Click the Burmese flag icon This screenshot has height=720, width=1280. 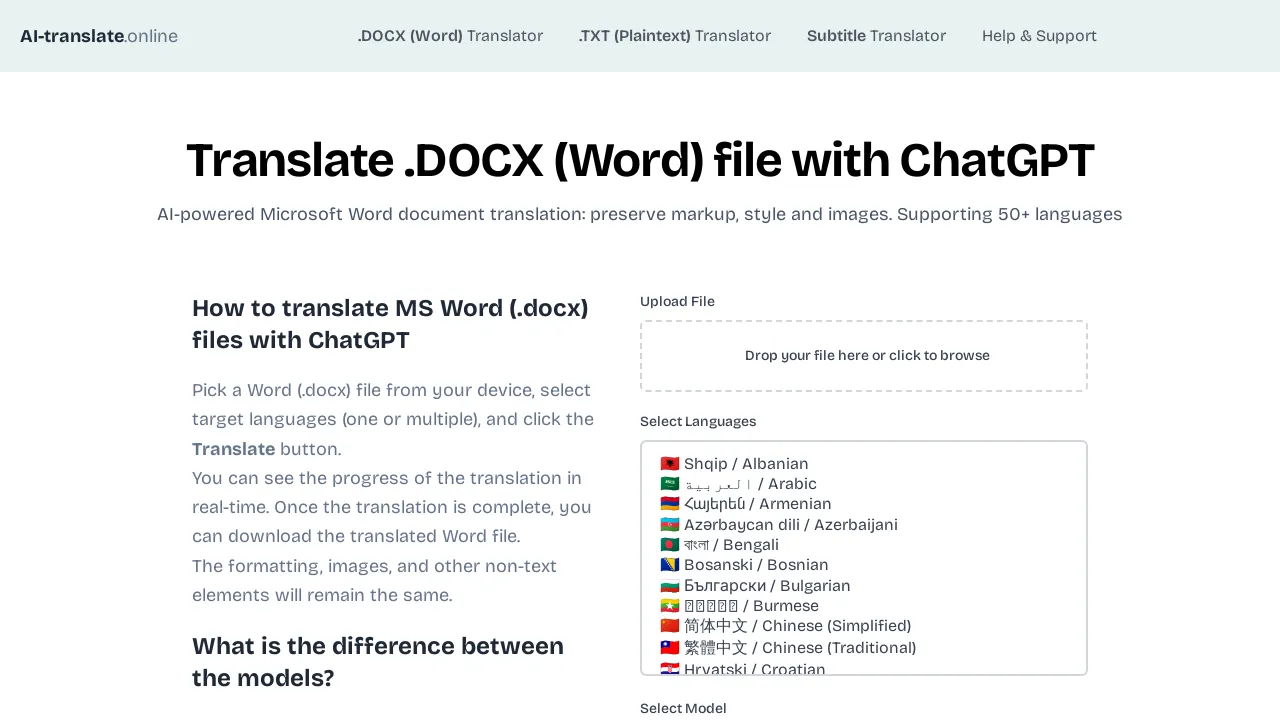pyautogui.click(x=670, y=605)
